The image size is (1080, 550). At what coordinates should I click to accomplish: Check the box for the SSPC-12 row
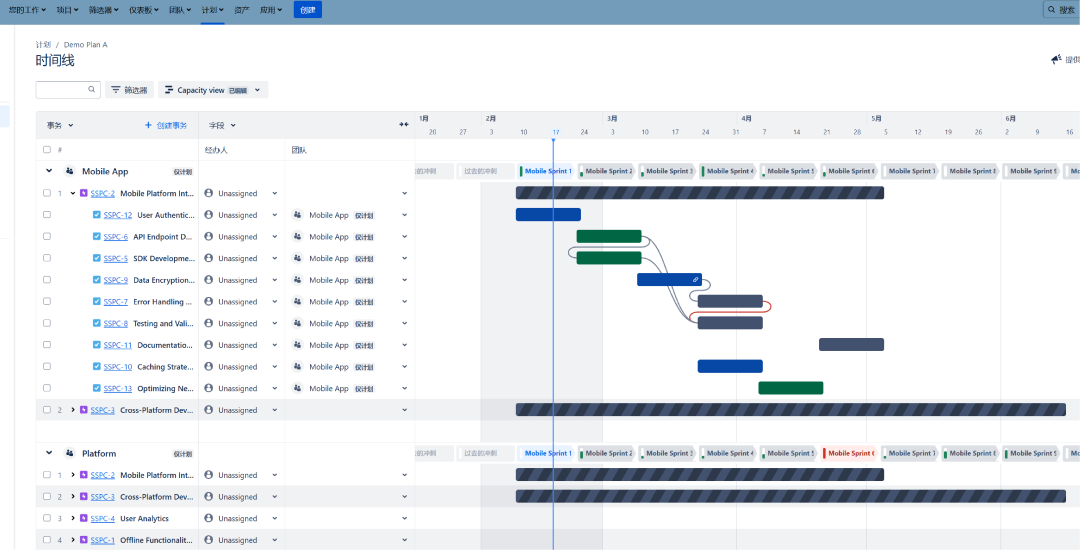[x=47, y=215]
